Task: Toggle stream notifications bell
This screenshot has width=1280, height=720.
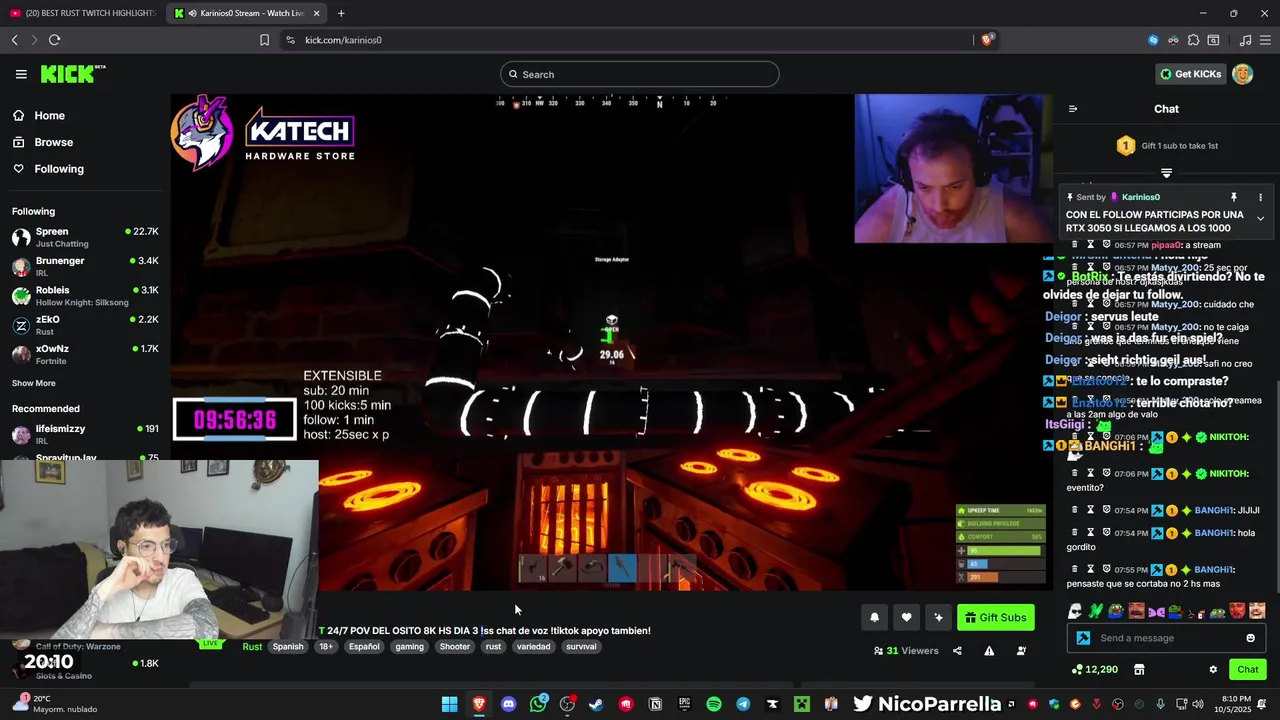Action: [874, 617]
